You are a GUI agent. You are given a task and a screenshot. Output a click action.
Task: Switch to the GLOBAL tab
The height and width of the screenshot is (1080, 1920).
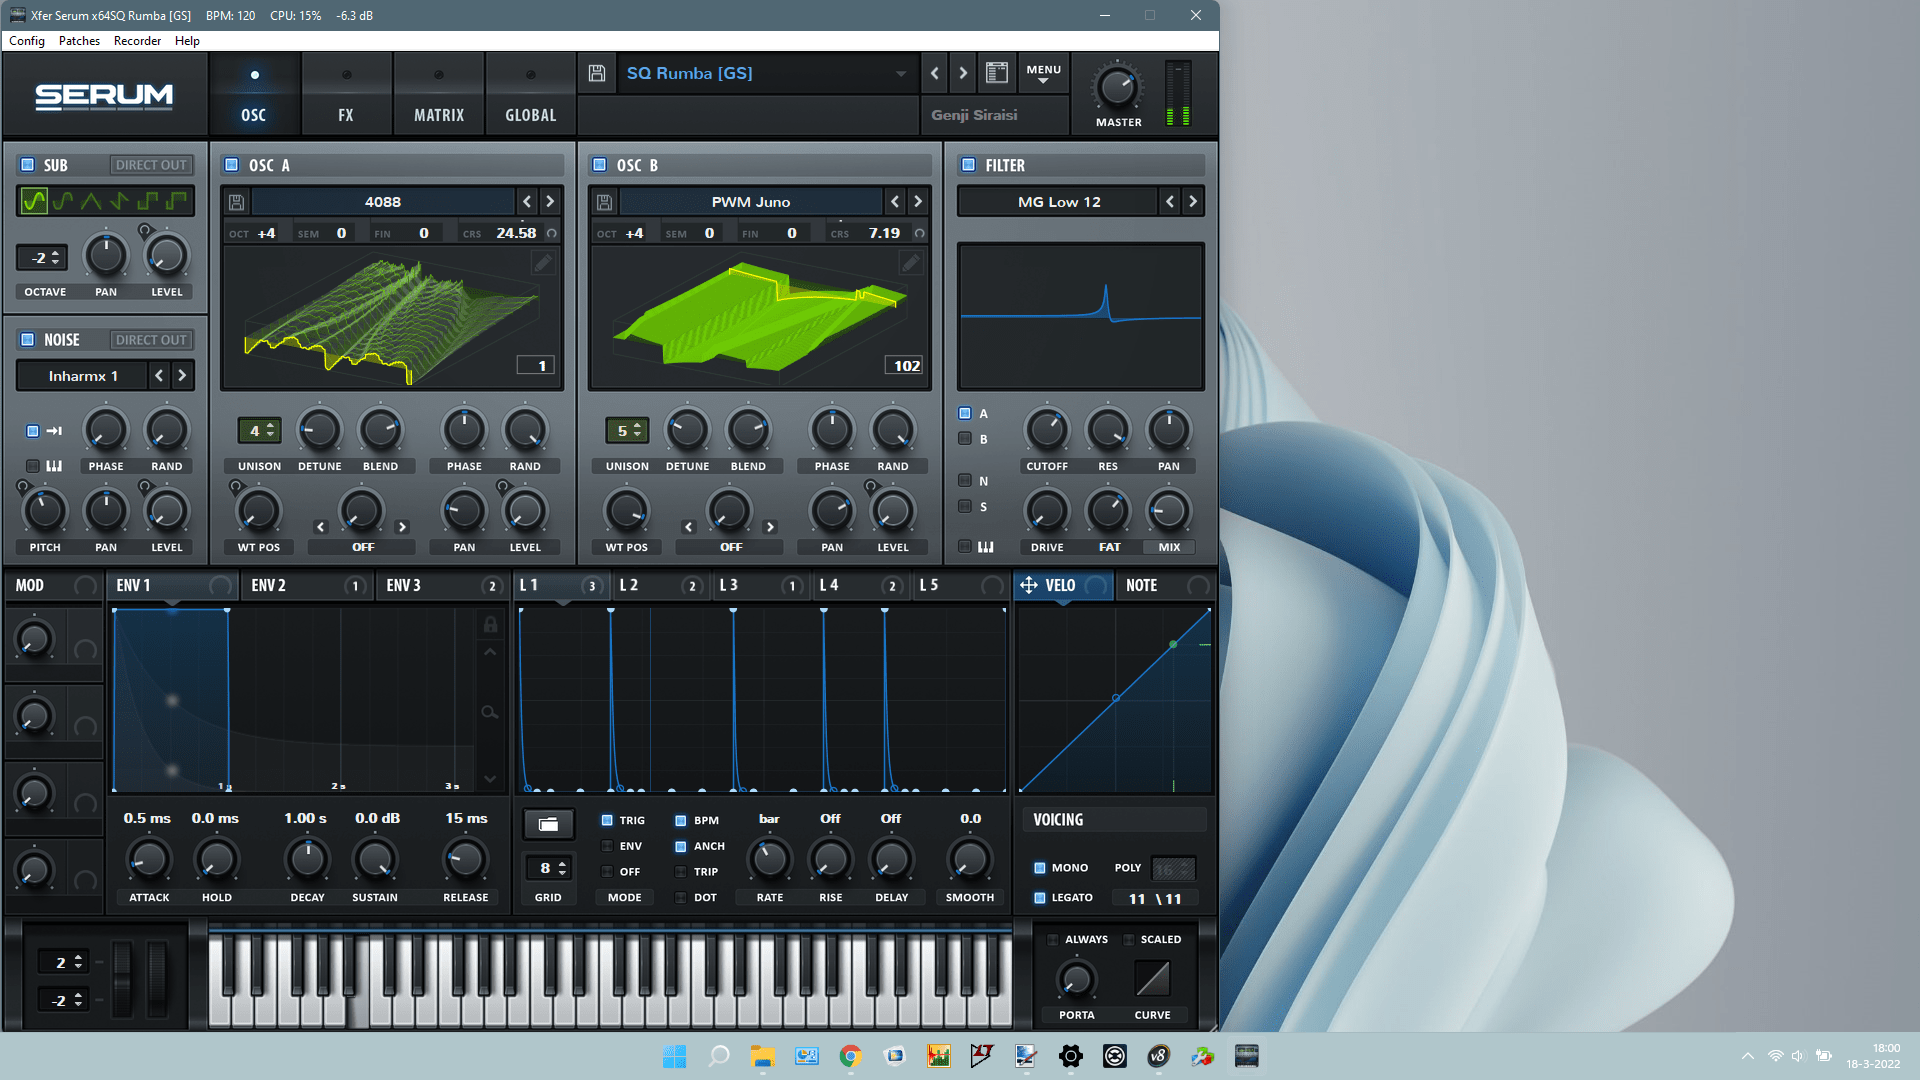click(531, 95)
